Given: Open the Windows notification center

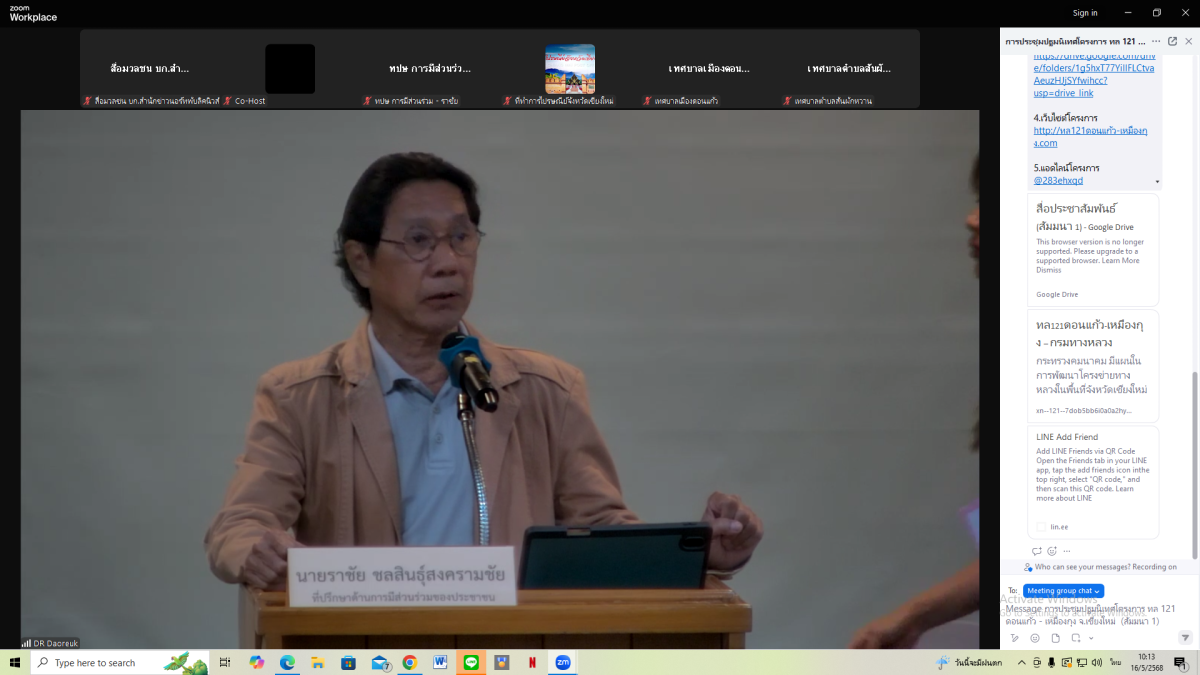Looking at the screenshot, I should coord(1182,662).
